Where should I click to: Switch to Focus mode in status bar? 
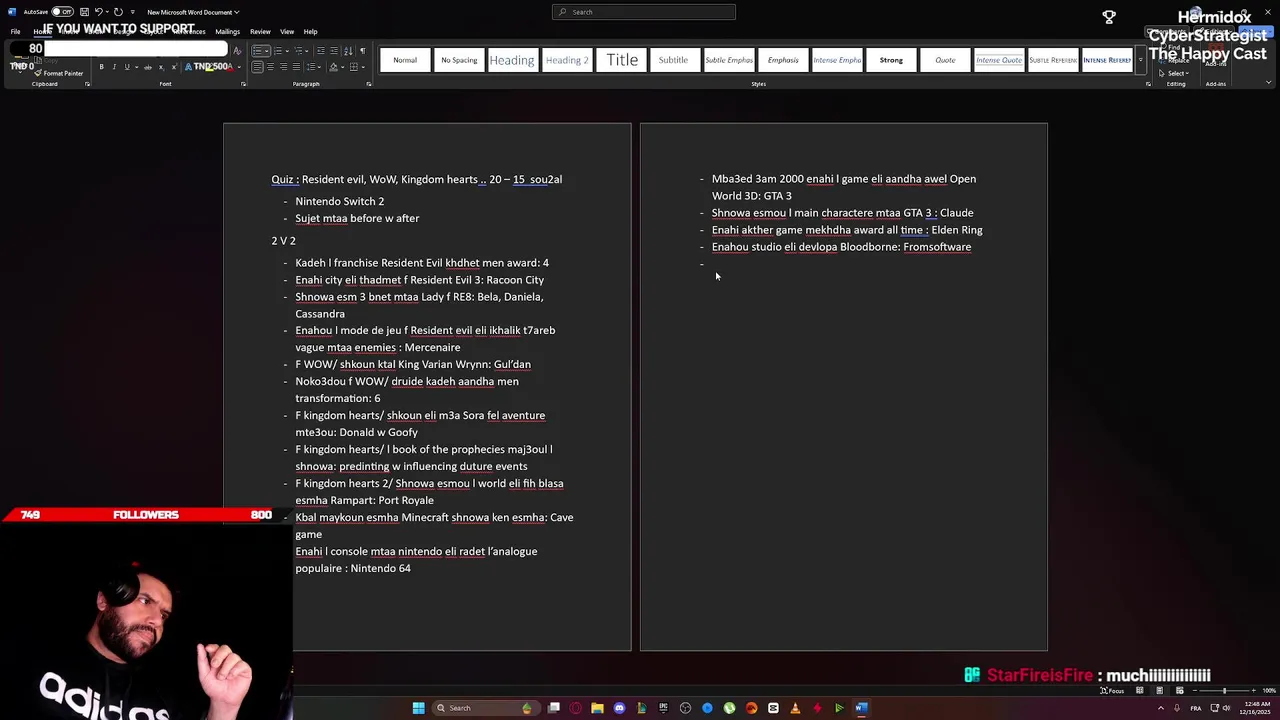tap(1112, 691)
